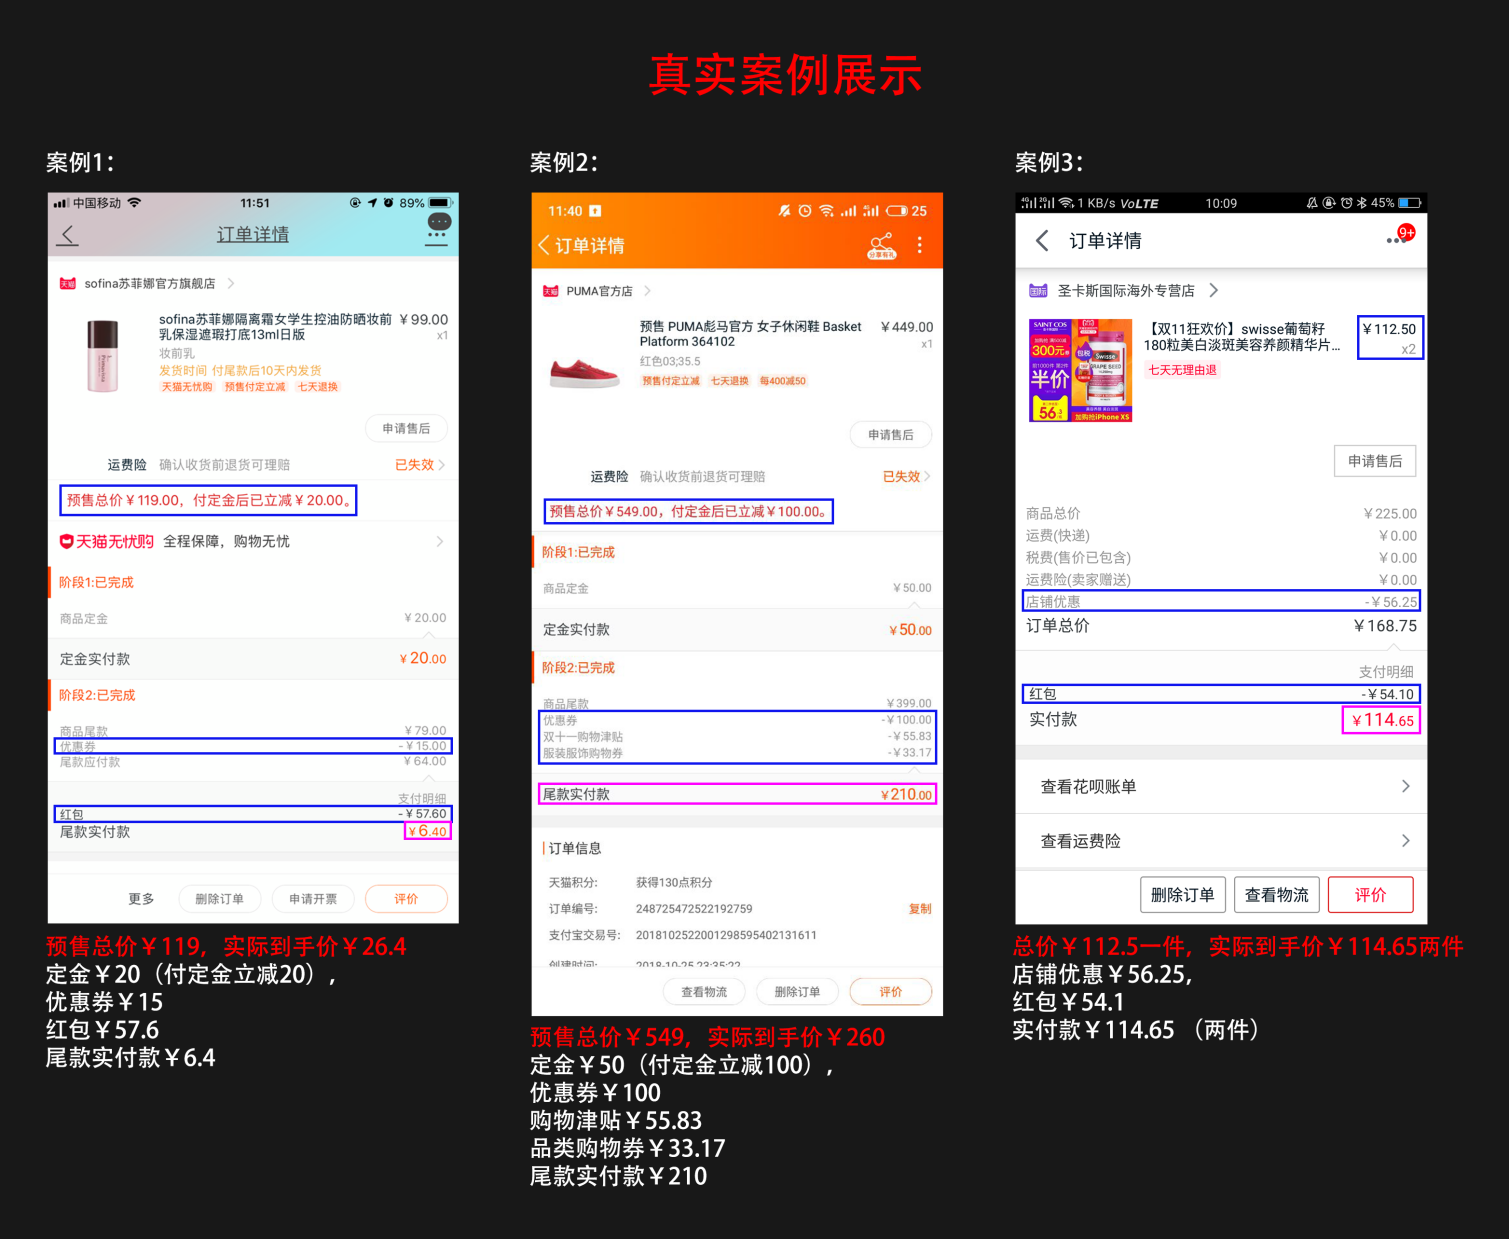Expand 查看运费险 row arrow
The height and width of the screenshot is (1239, 1509).
coord(1405,841)
